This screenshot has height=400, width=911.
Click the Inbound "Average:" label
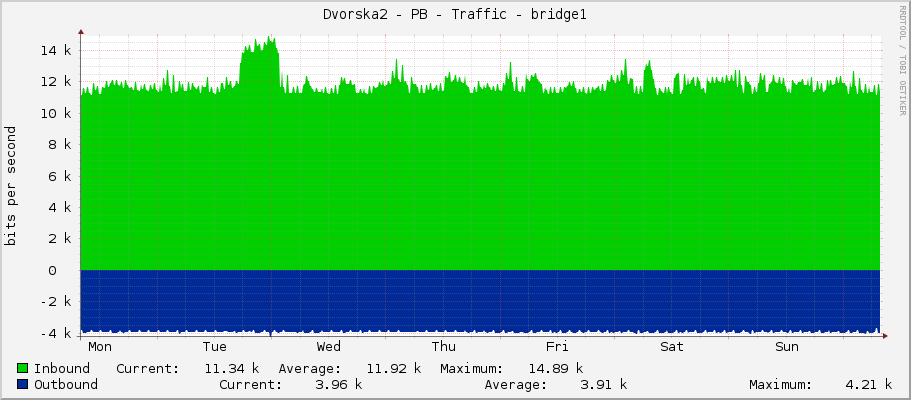click(310, 368)
